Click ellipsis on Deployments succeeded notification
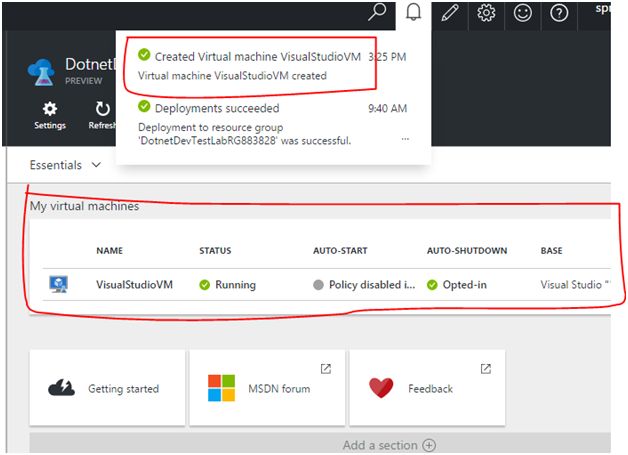Image resolution: width=628 pixels, height=455 pixels. (x=405, y=139)
